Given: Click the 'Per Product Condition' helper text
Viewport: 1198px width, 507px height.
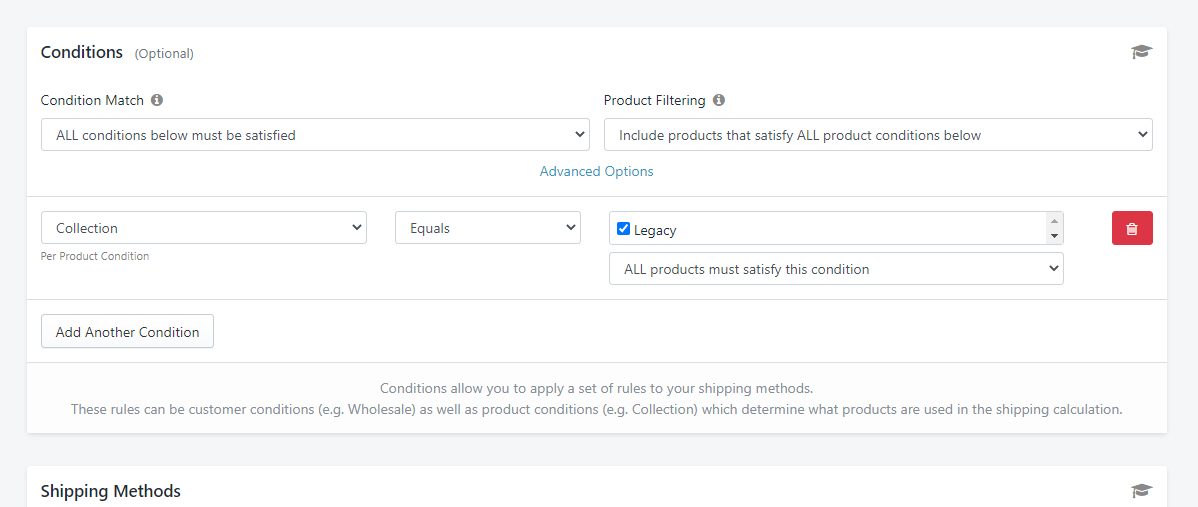Looking at the screenshot, I should [95, 257].
